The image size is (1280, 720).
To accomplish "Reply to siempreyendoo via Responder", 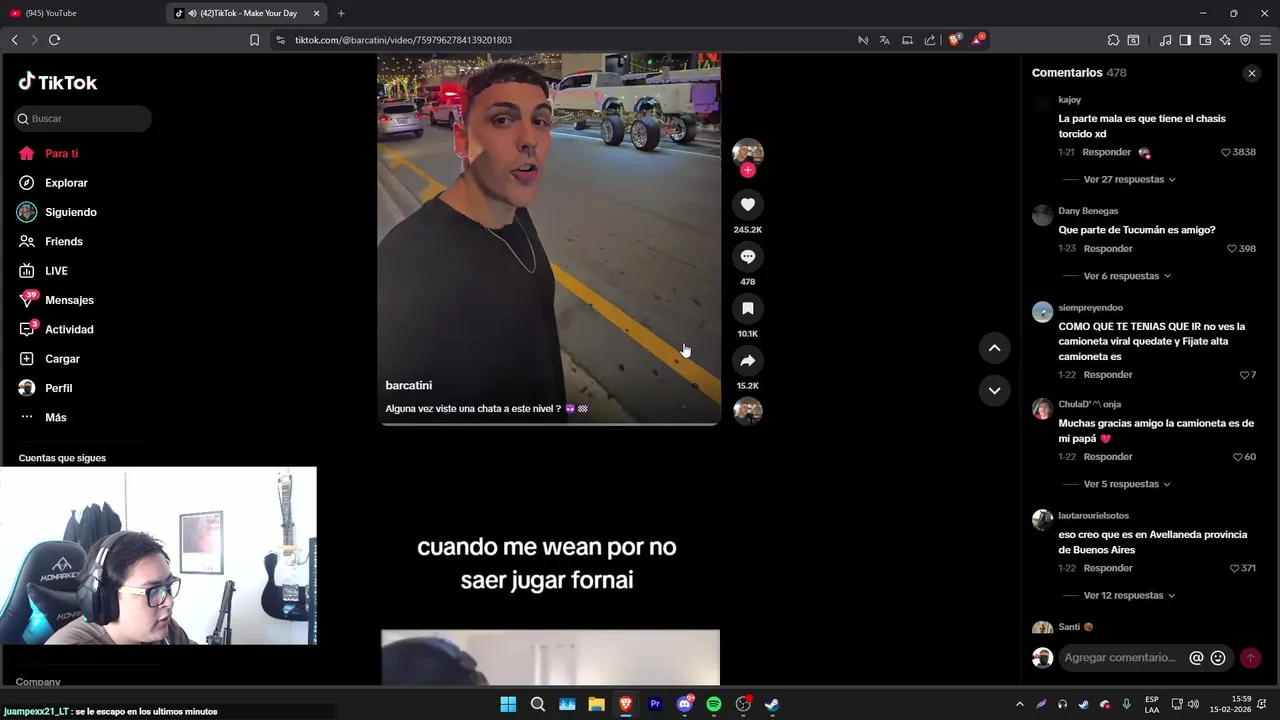I will click(x=1107, y=375).
